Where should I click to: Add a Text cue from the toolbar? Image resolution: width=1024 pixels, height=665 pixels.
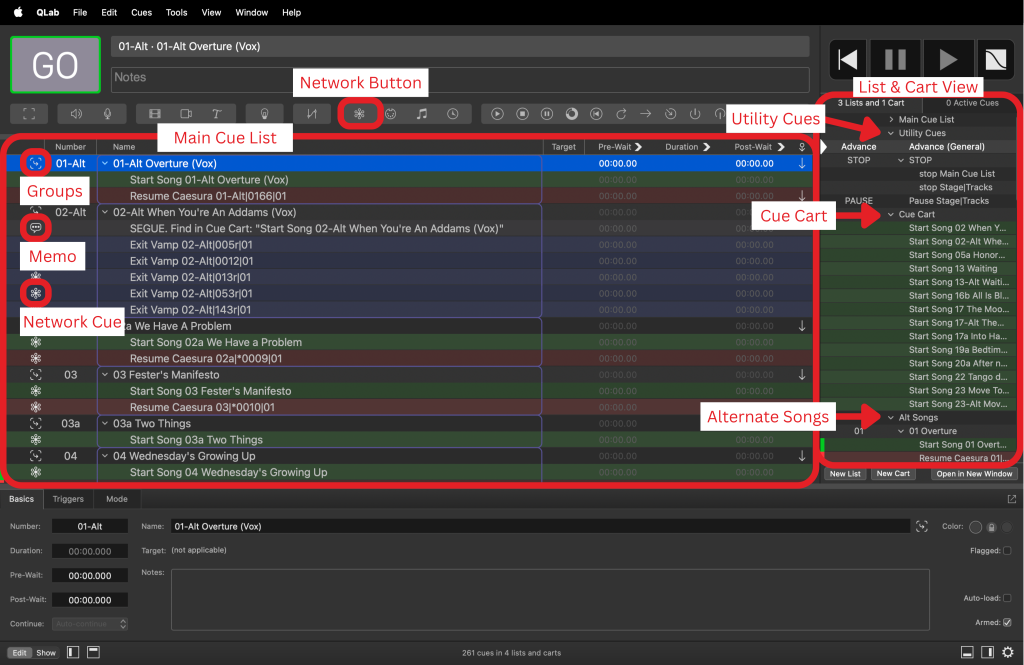click(x=217, y=114)
